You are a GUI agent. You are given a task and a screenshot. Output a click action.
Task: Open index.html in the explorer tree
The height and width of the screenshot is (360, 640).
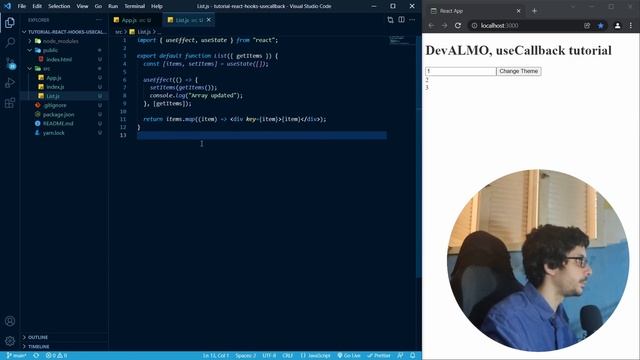pos(59,60)
